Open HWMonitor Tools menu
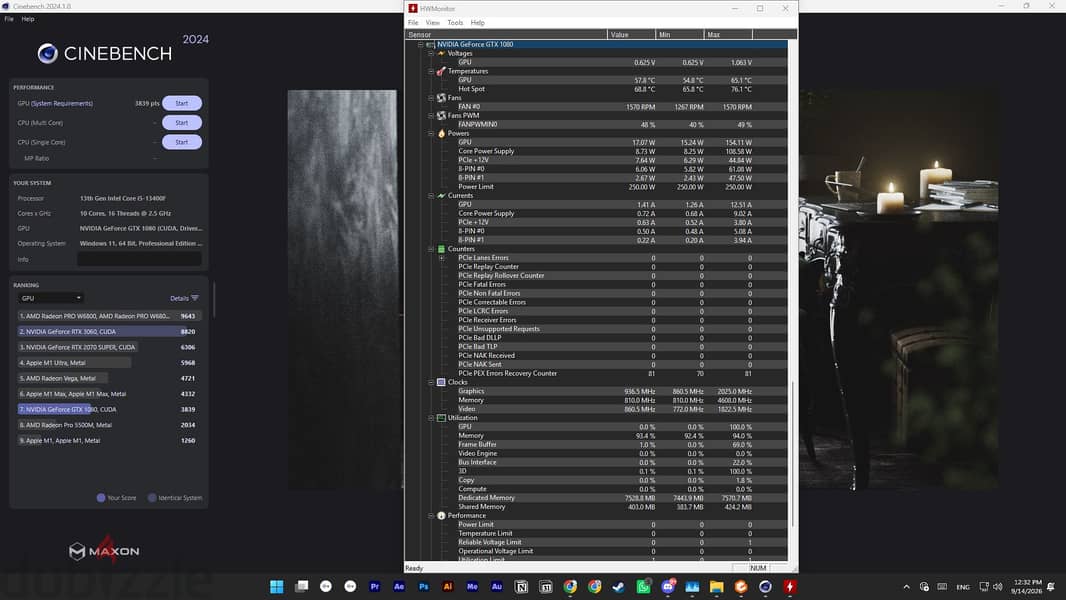The width and height of the screenshot is (1066, 600). 455,22
